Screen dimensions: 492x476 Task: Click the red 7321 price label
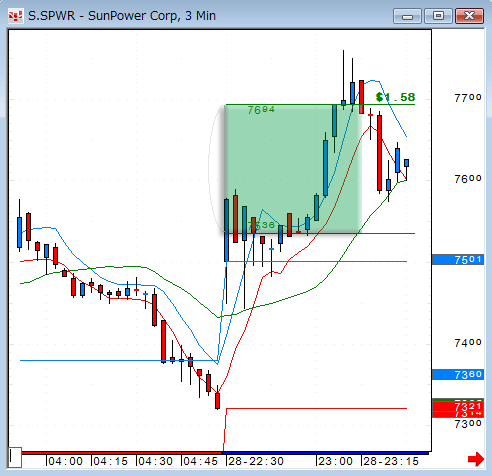(458, 407)
